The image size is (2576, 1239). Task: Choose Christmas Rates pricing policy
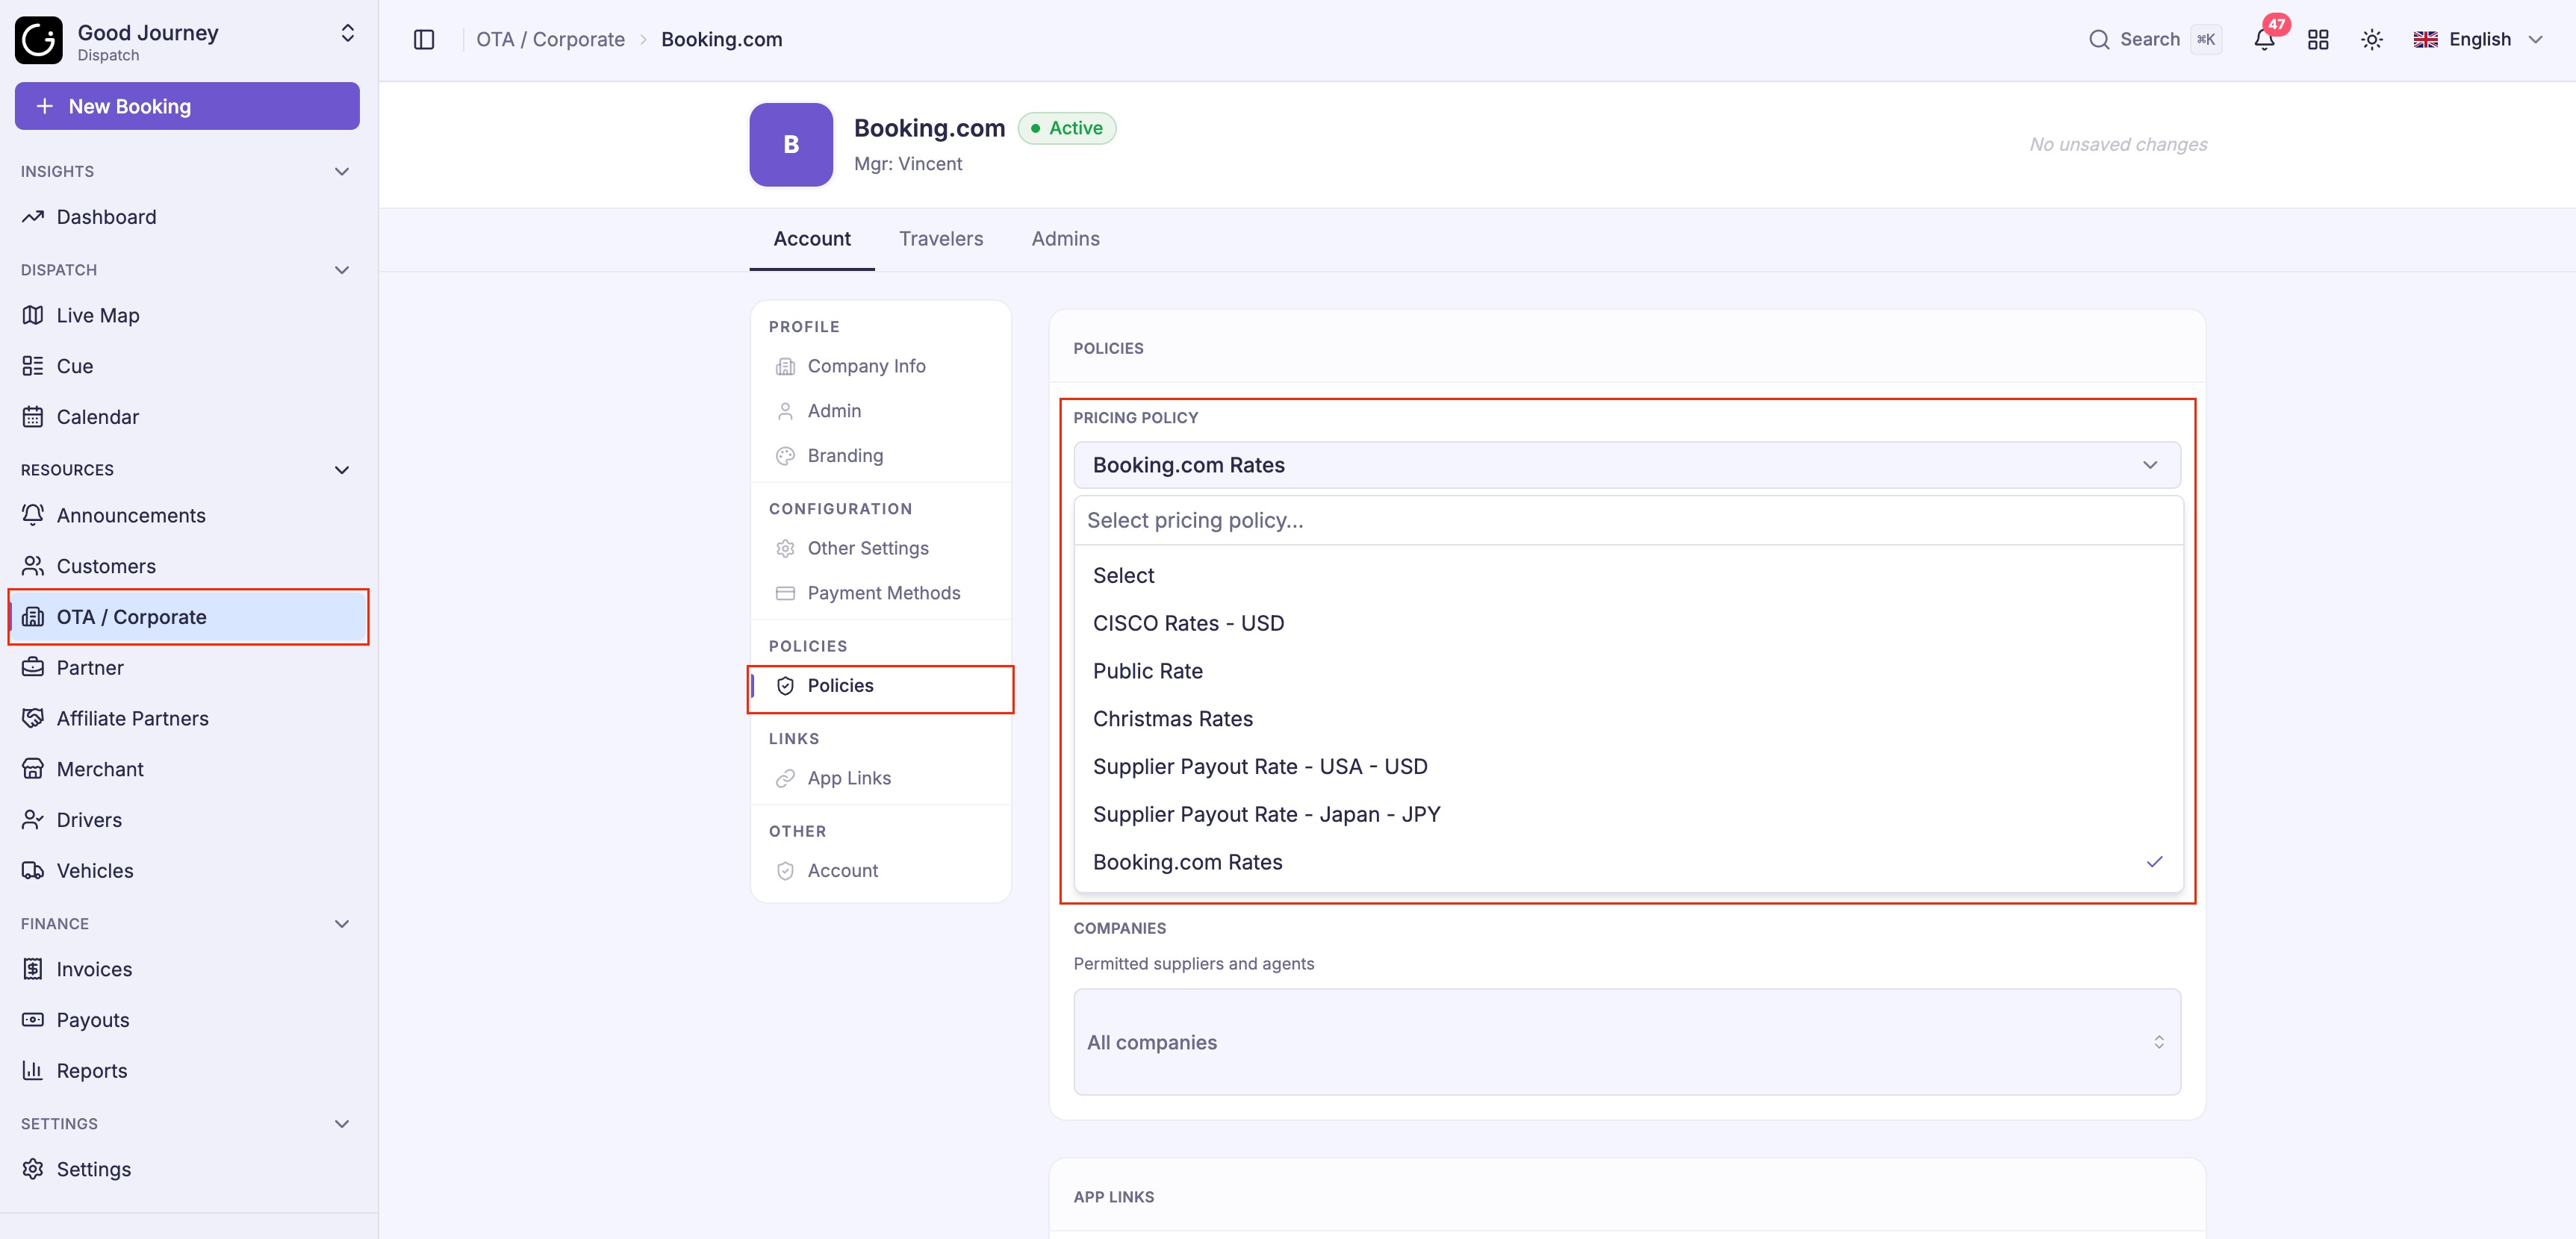click(x=1628, y=719)
